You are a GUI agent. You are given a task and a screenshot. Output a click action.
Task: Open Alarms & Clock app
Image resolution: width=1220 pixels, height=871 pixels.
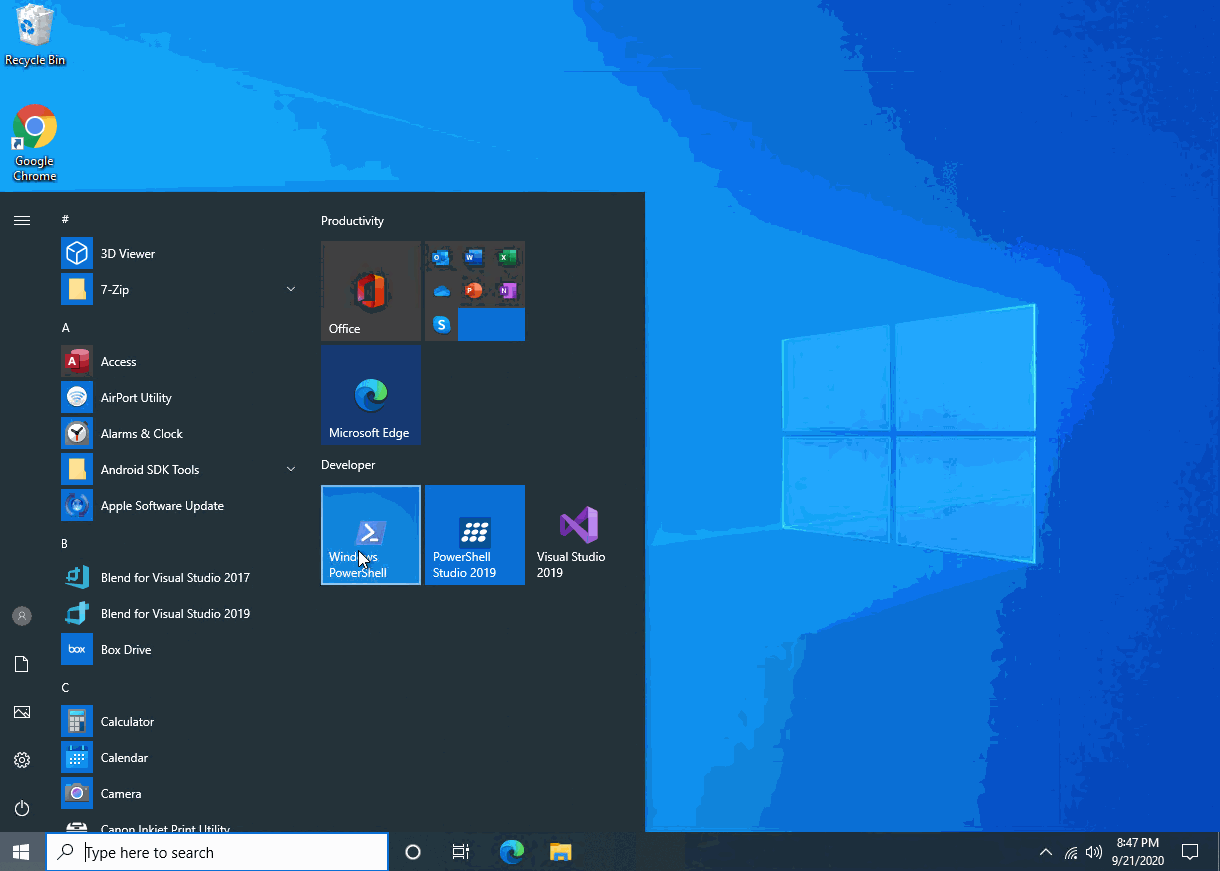(x=180, y=434)
